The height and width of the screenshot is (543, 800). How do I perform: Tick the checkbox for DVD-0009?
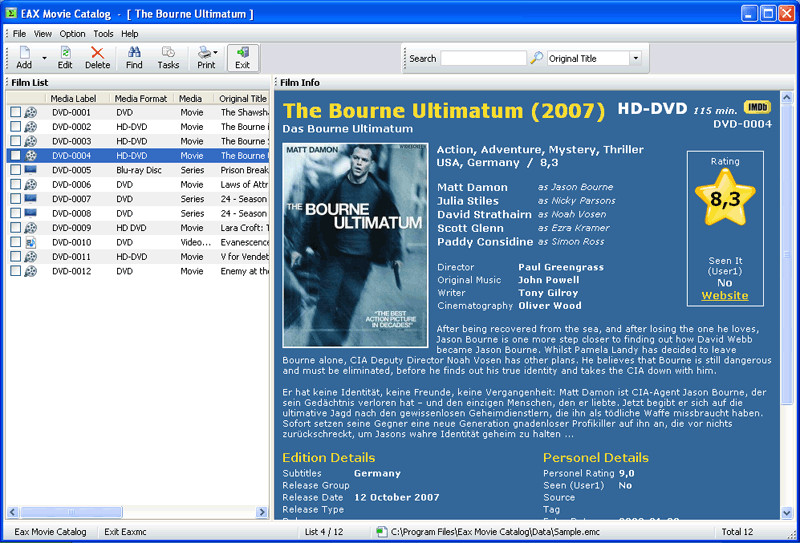16,228
